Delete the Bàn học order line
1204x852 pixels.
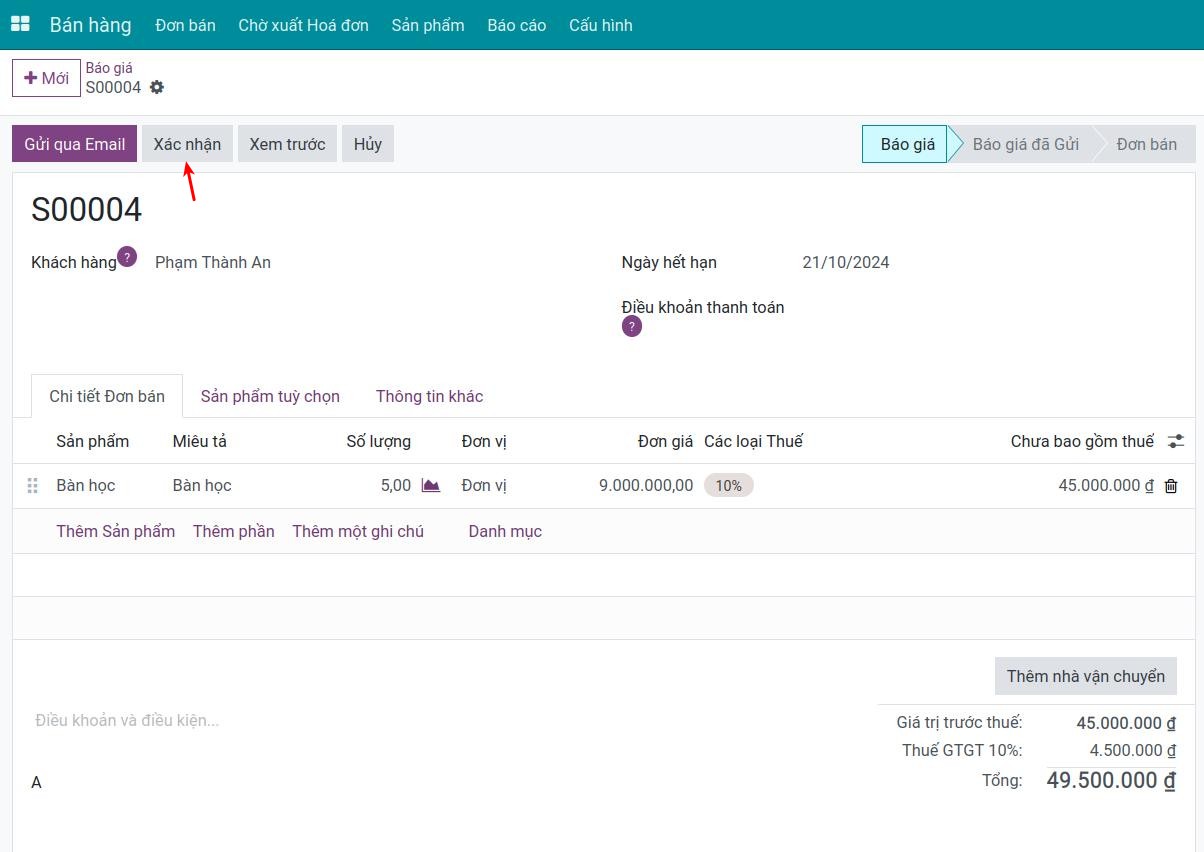point(1171,486)
